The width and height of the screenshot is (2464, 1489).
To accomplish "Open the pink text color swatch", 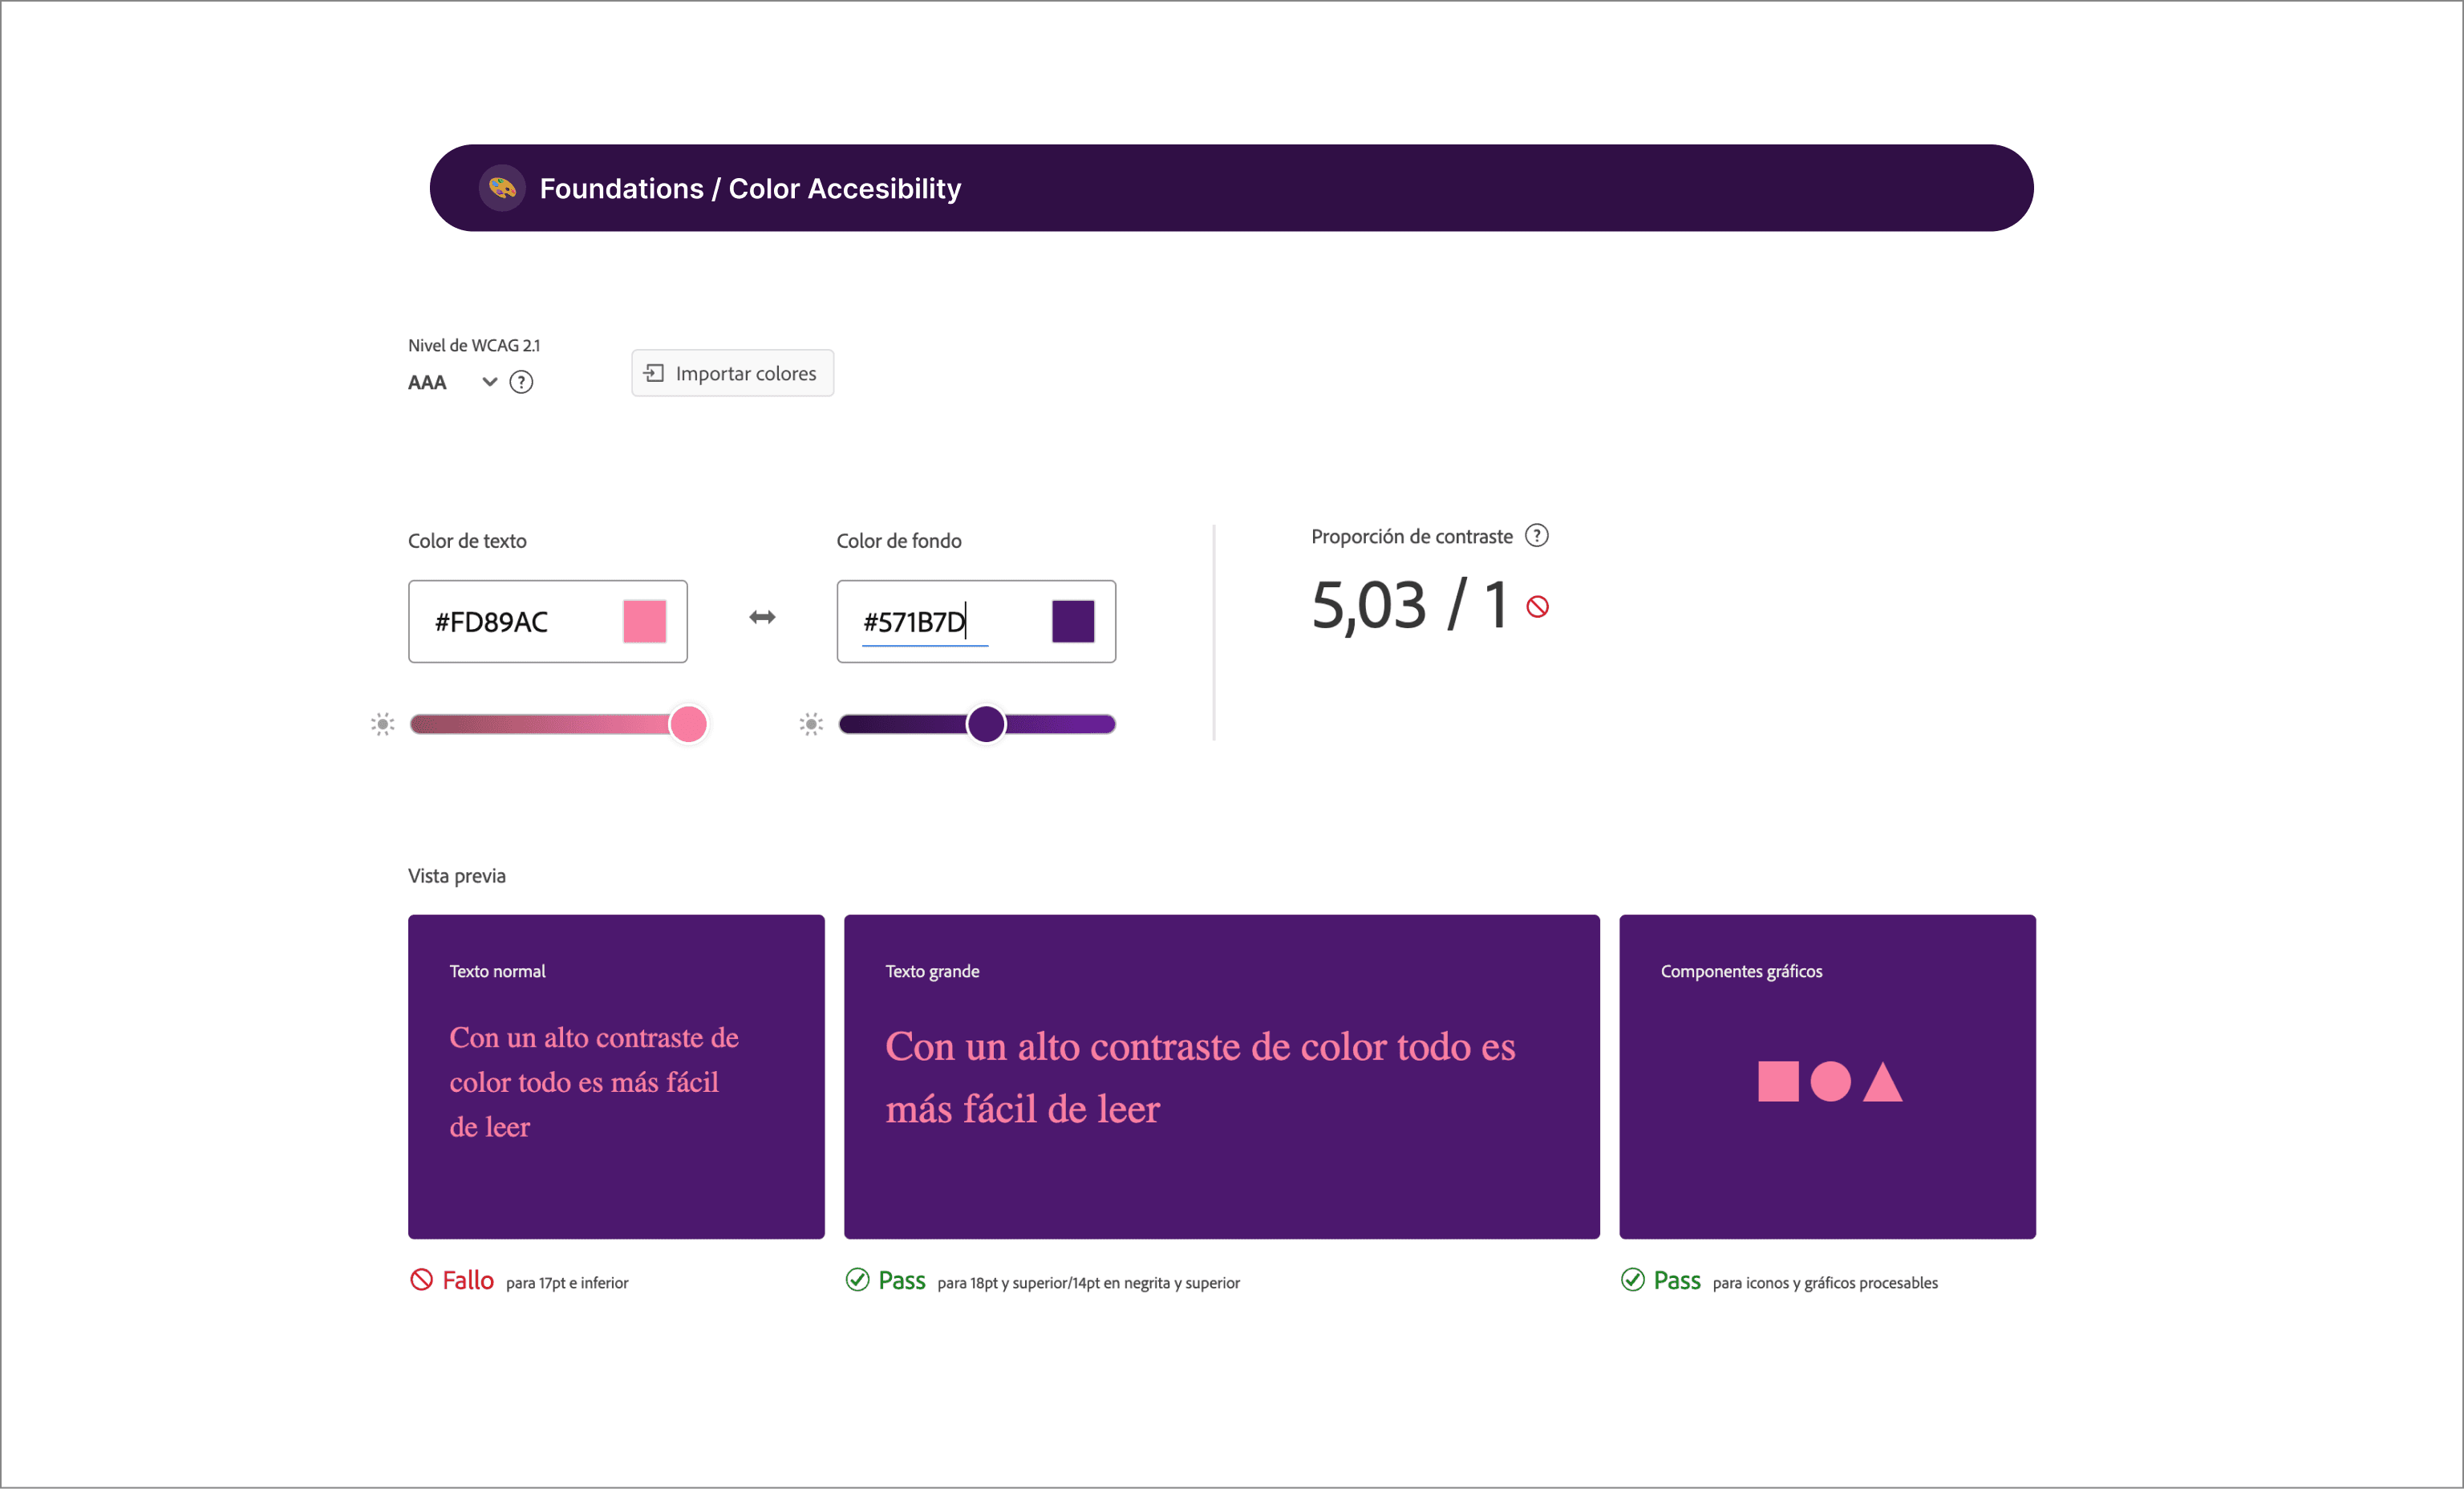I will pos(644,621).
